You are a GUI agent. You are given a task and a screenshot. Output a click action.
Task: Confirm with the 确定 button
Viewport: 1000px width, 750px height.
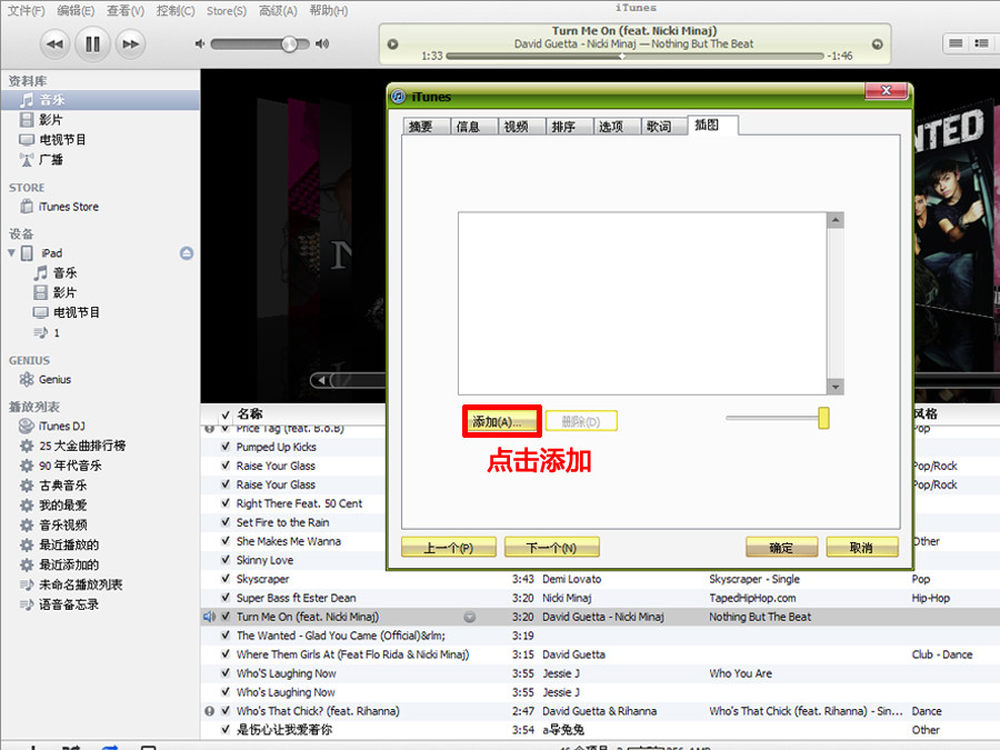point(781,547)
